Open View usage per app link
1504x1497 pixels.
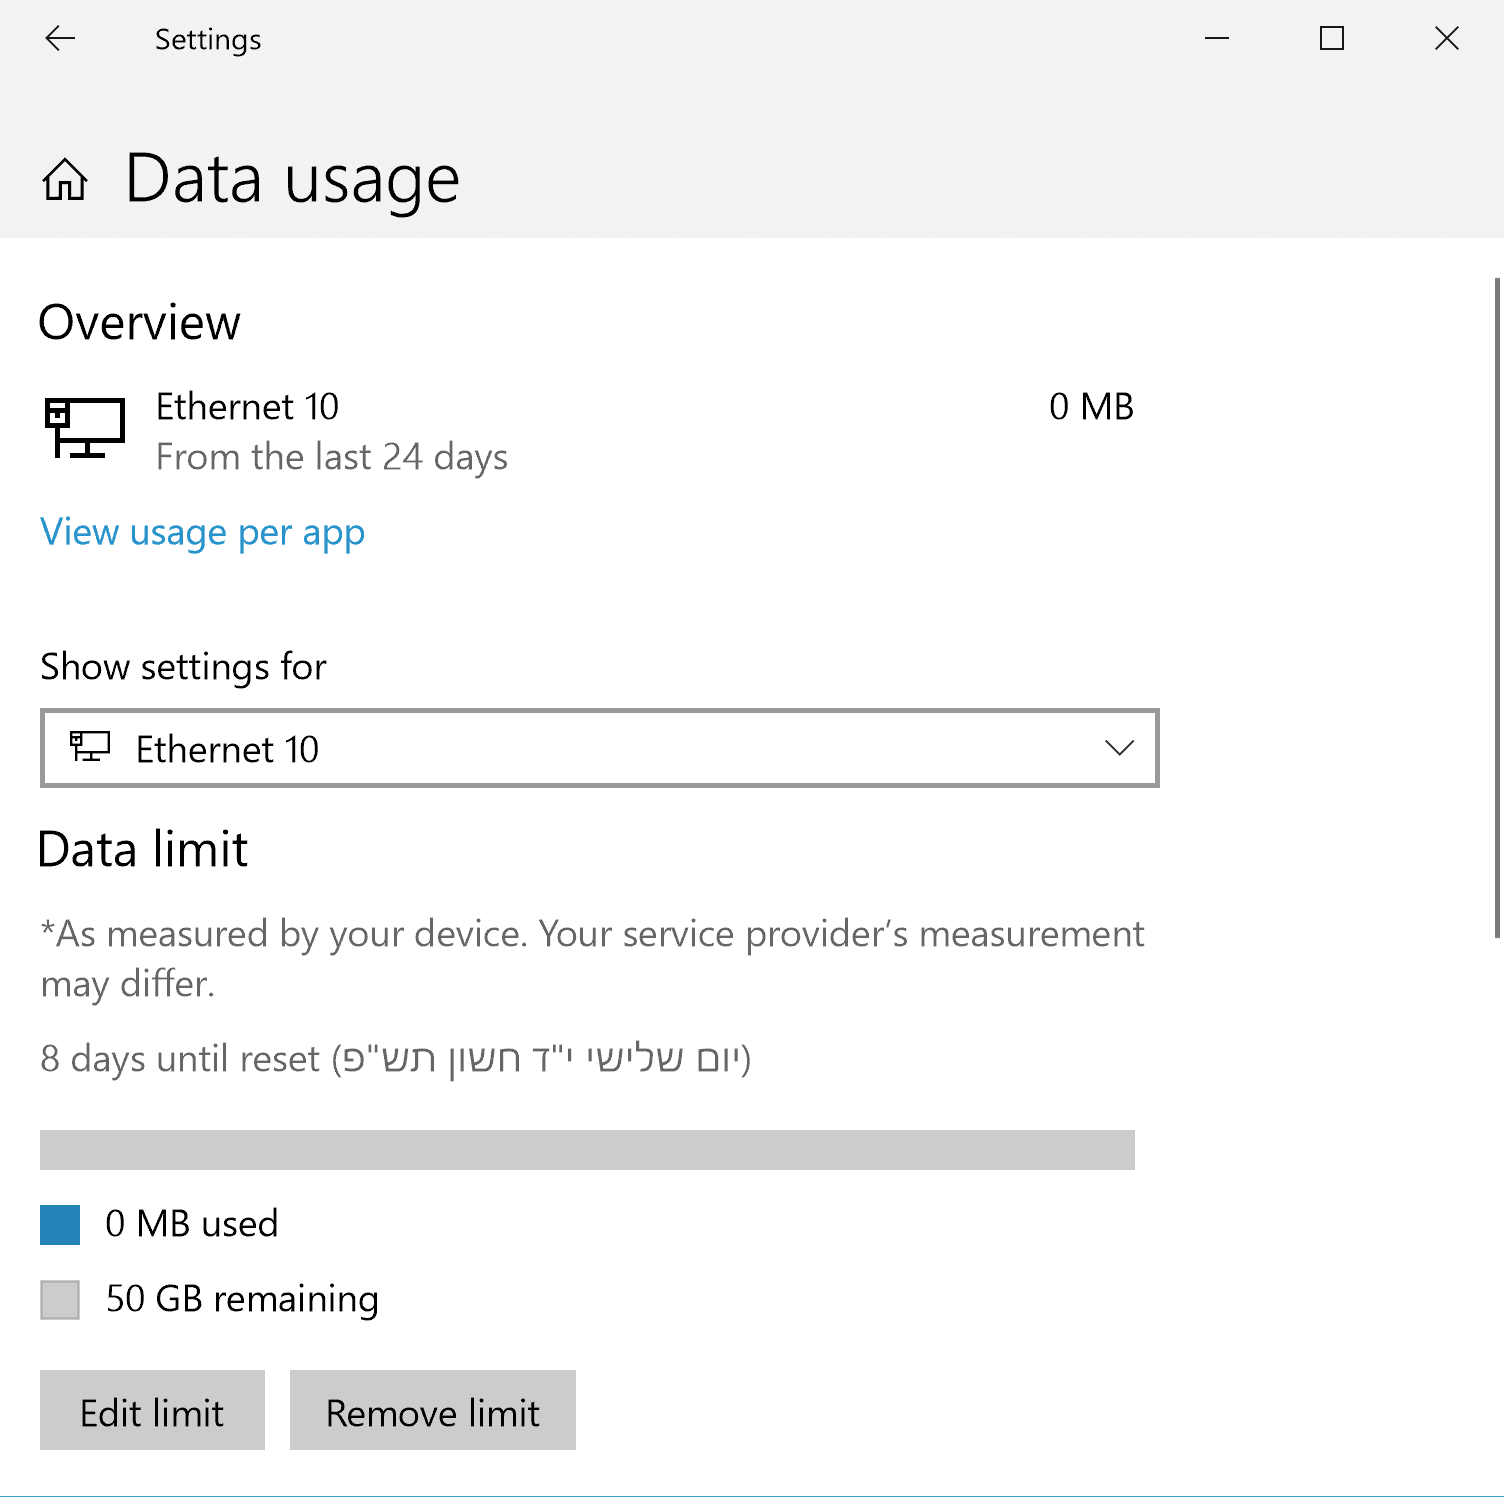click(x=202, y=533)
